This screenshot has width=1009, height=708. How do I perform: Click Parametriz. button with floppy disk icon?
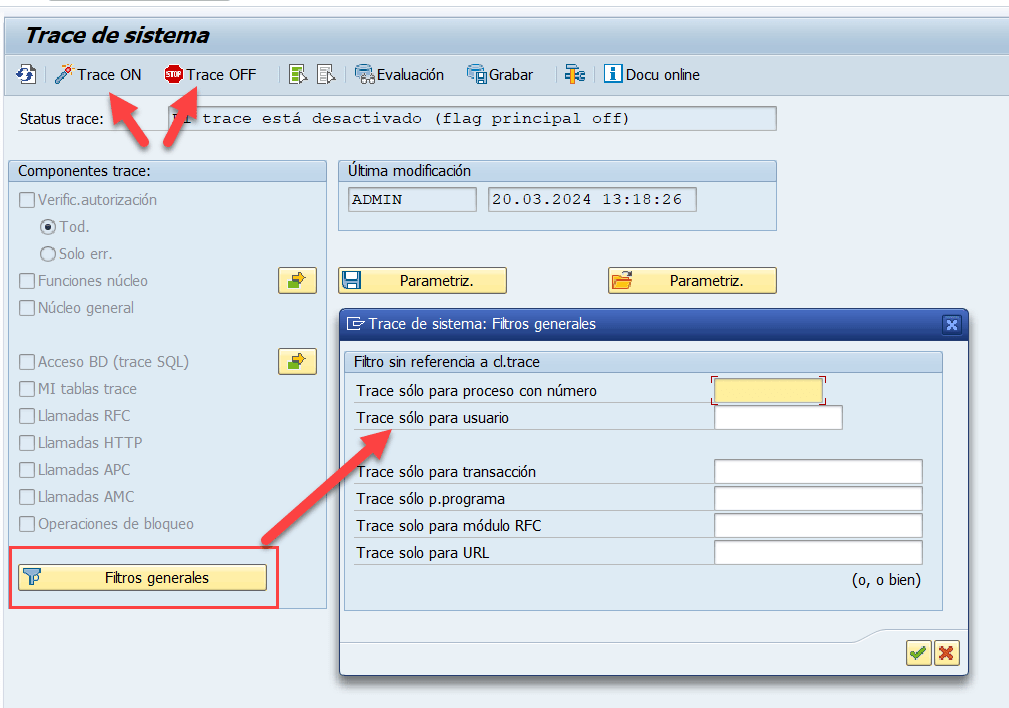pyautogui.click(x=422, y=281)
